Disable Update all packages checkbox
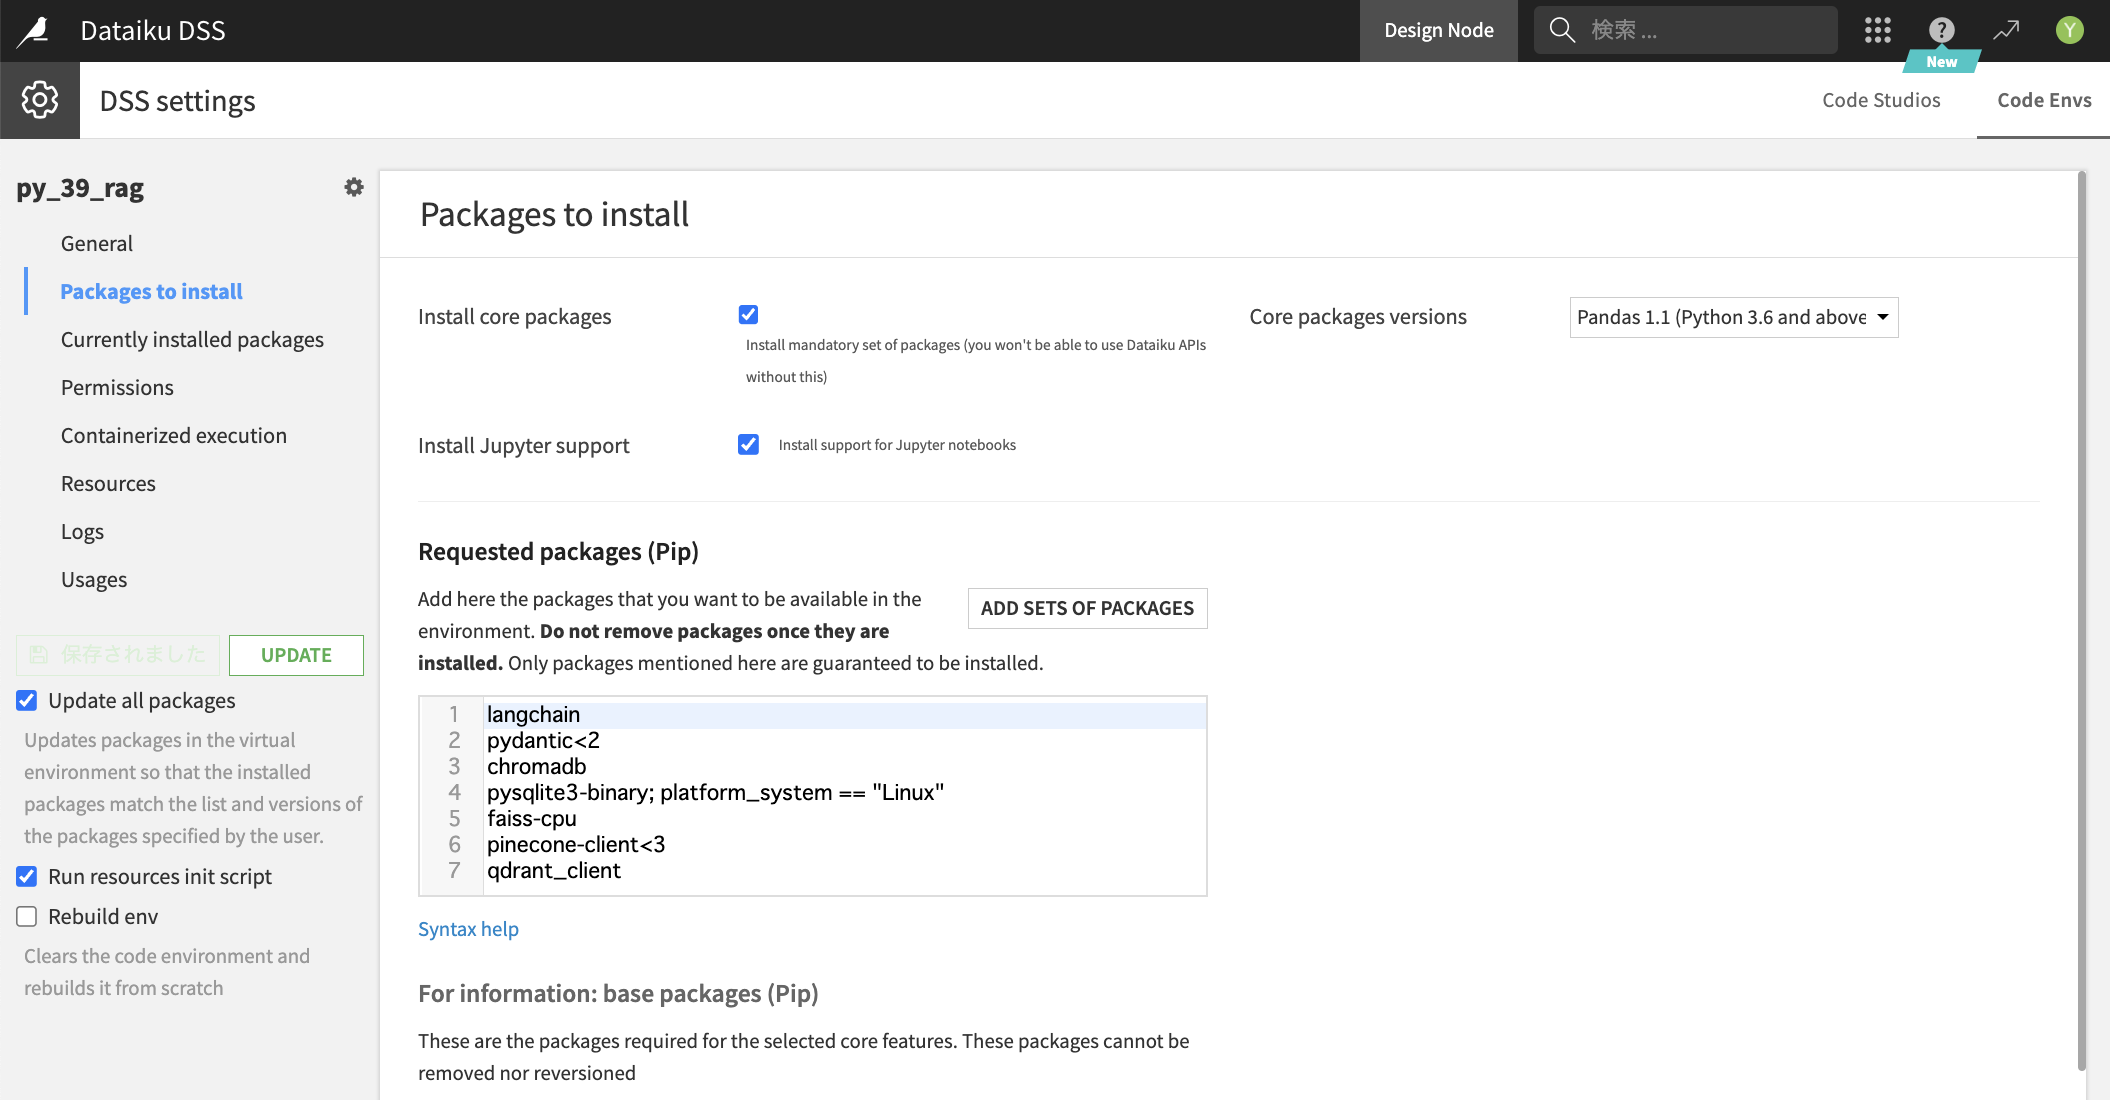 (27, 700)
